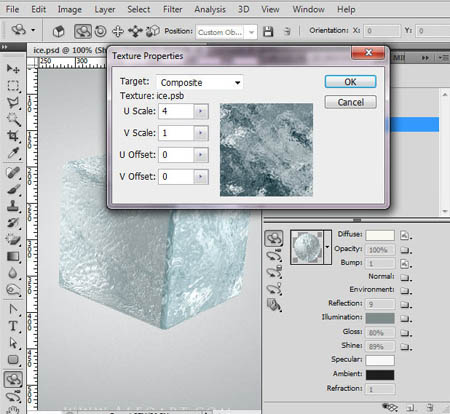Screen dimensions: 450x414
Task: Click the save position floppy disk icon
Action: tap(268, 32)
